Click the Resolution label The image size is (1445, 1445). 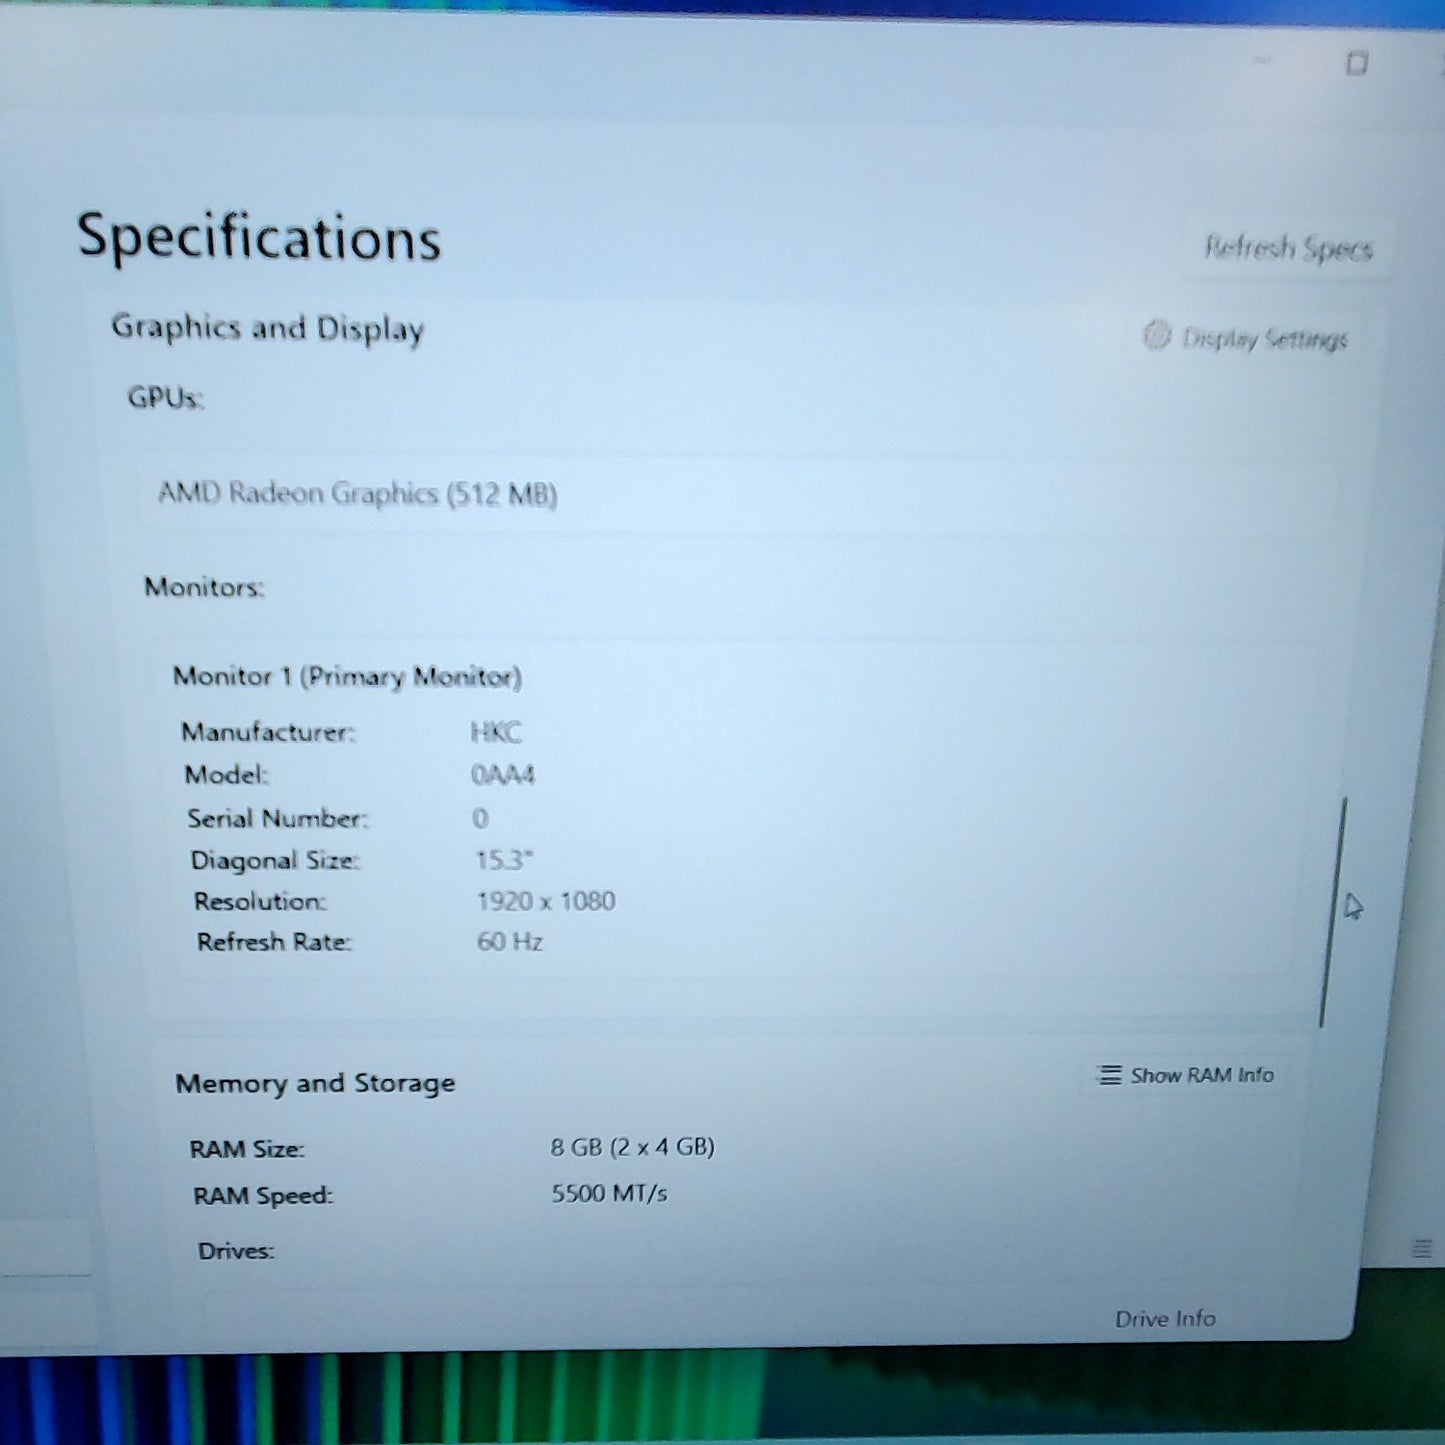pyautogui.click(x=260, y=902)
